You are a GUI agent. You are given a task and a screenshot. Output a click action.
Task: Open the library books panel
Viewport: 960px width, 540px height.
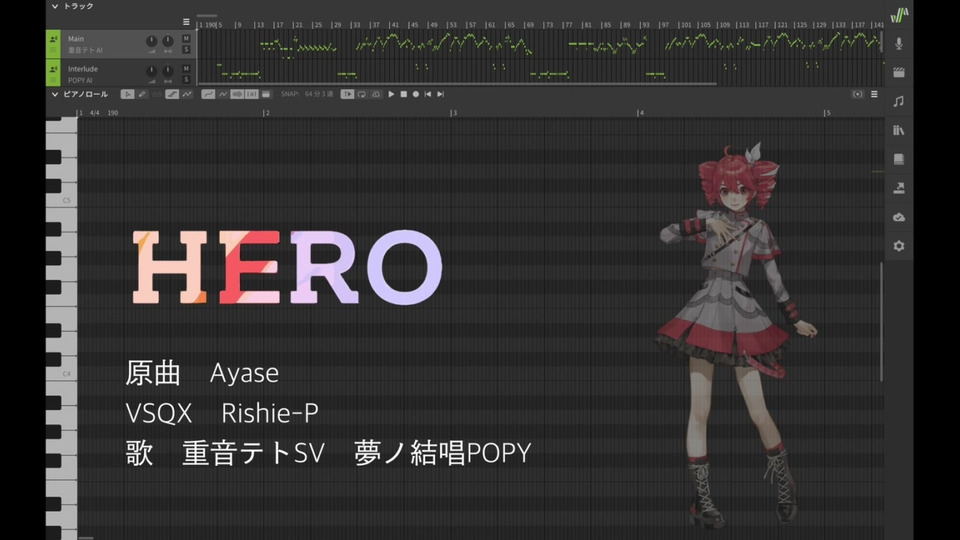point(899,130)
